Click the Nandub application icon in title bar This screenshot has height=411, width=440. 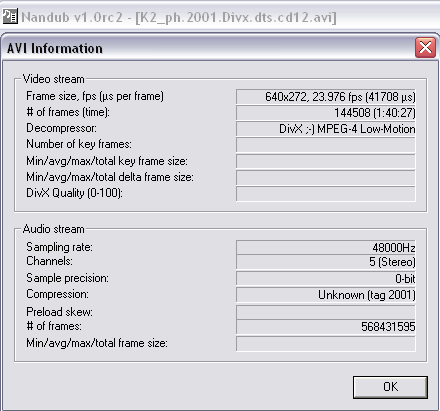[10, 16]
